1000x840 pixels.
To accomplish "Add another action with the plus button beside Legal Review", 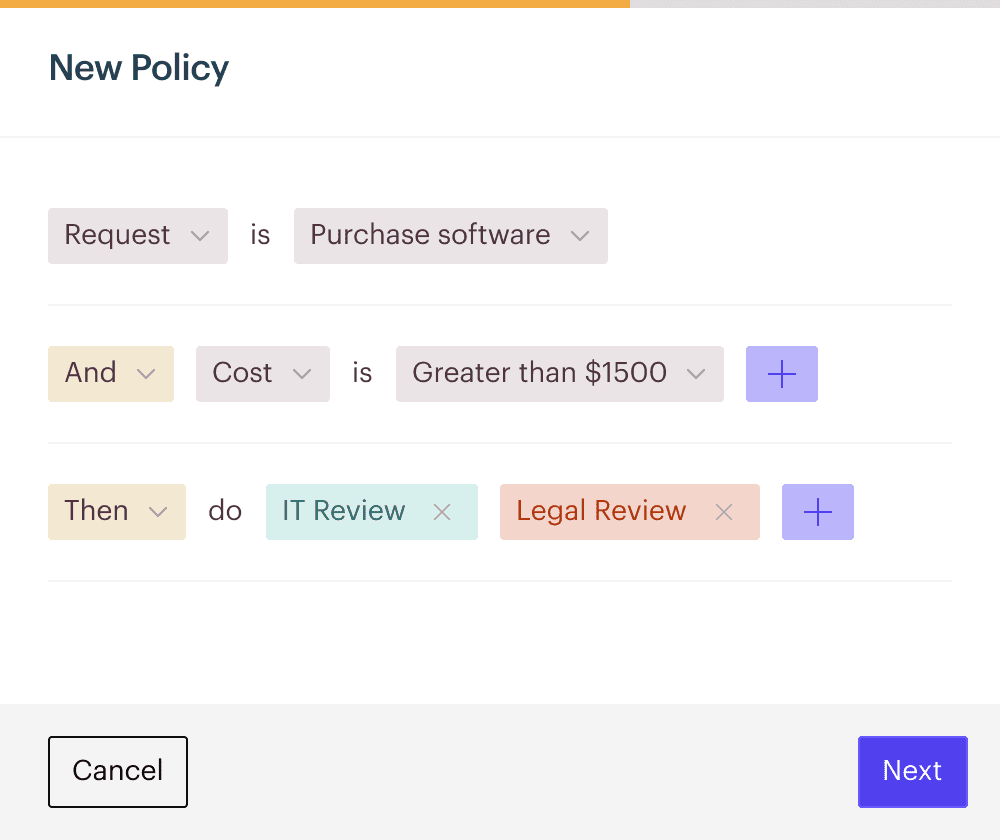I will 818,512.
